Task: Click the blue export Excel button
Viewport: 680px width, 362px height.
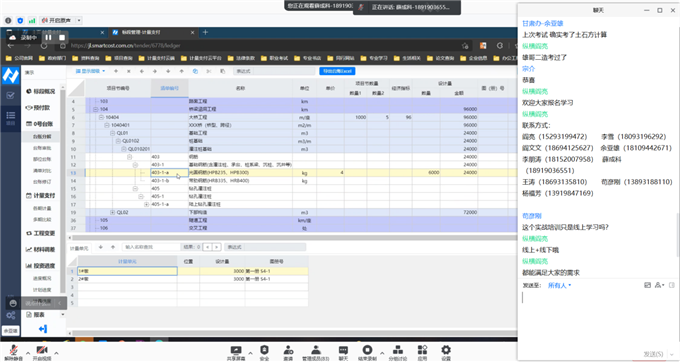Action: coord(337,71)
